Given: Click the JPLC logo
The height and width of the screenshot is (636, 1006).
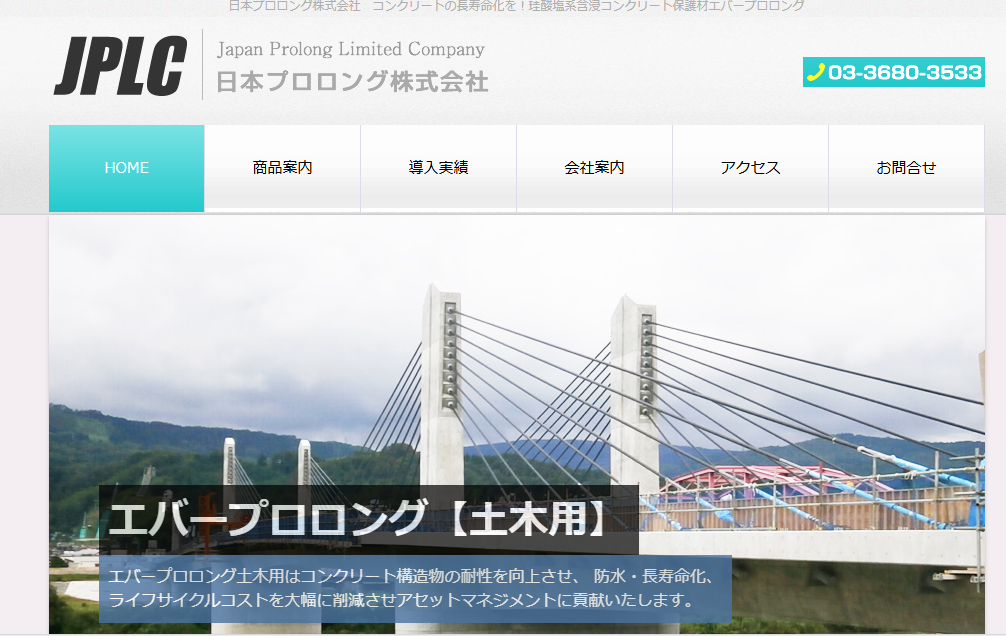Looking at the screenshot, I should [120, 66].
